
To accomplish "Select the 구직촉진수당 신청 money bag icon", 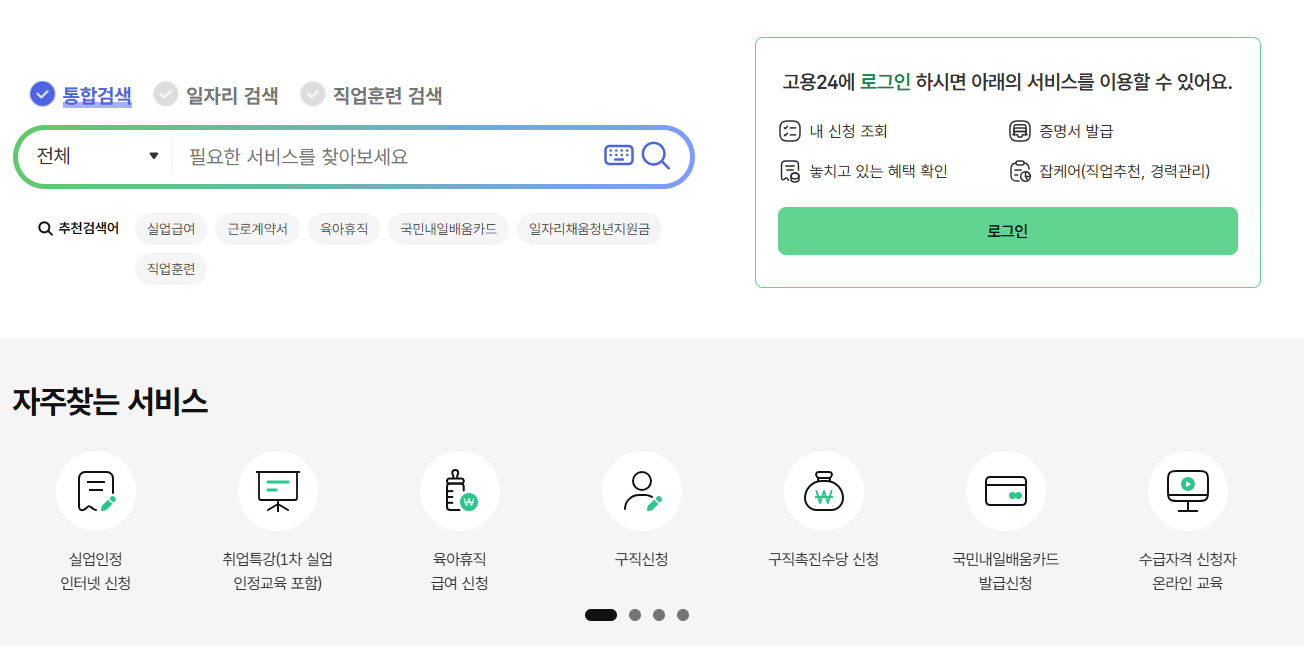I will click(823, 490).
